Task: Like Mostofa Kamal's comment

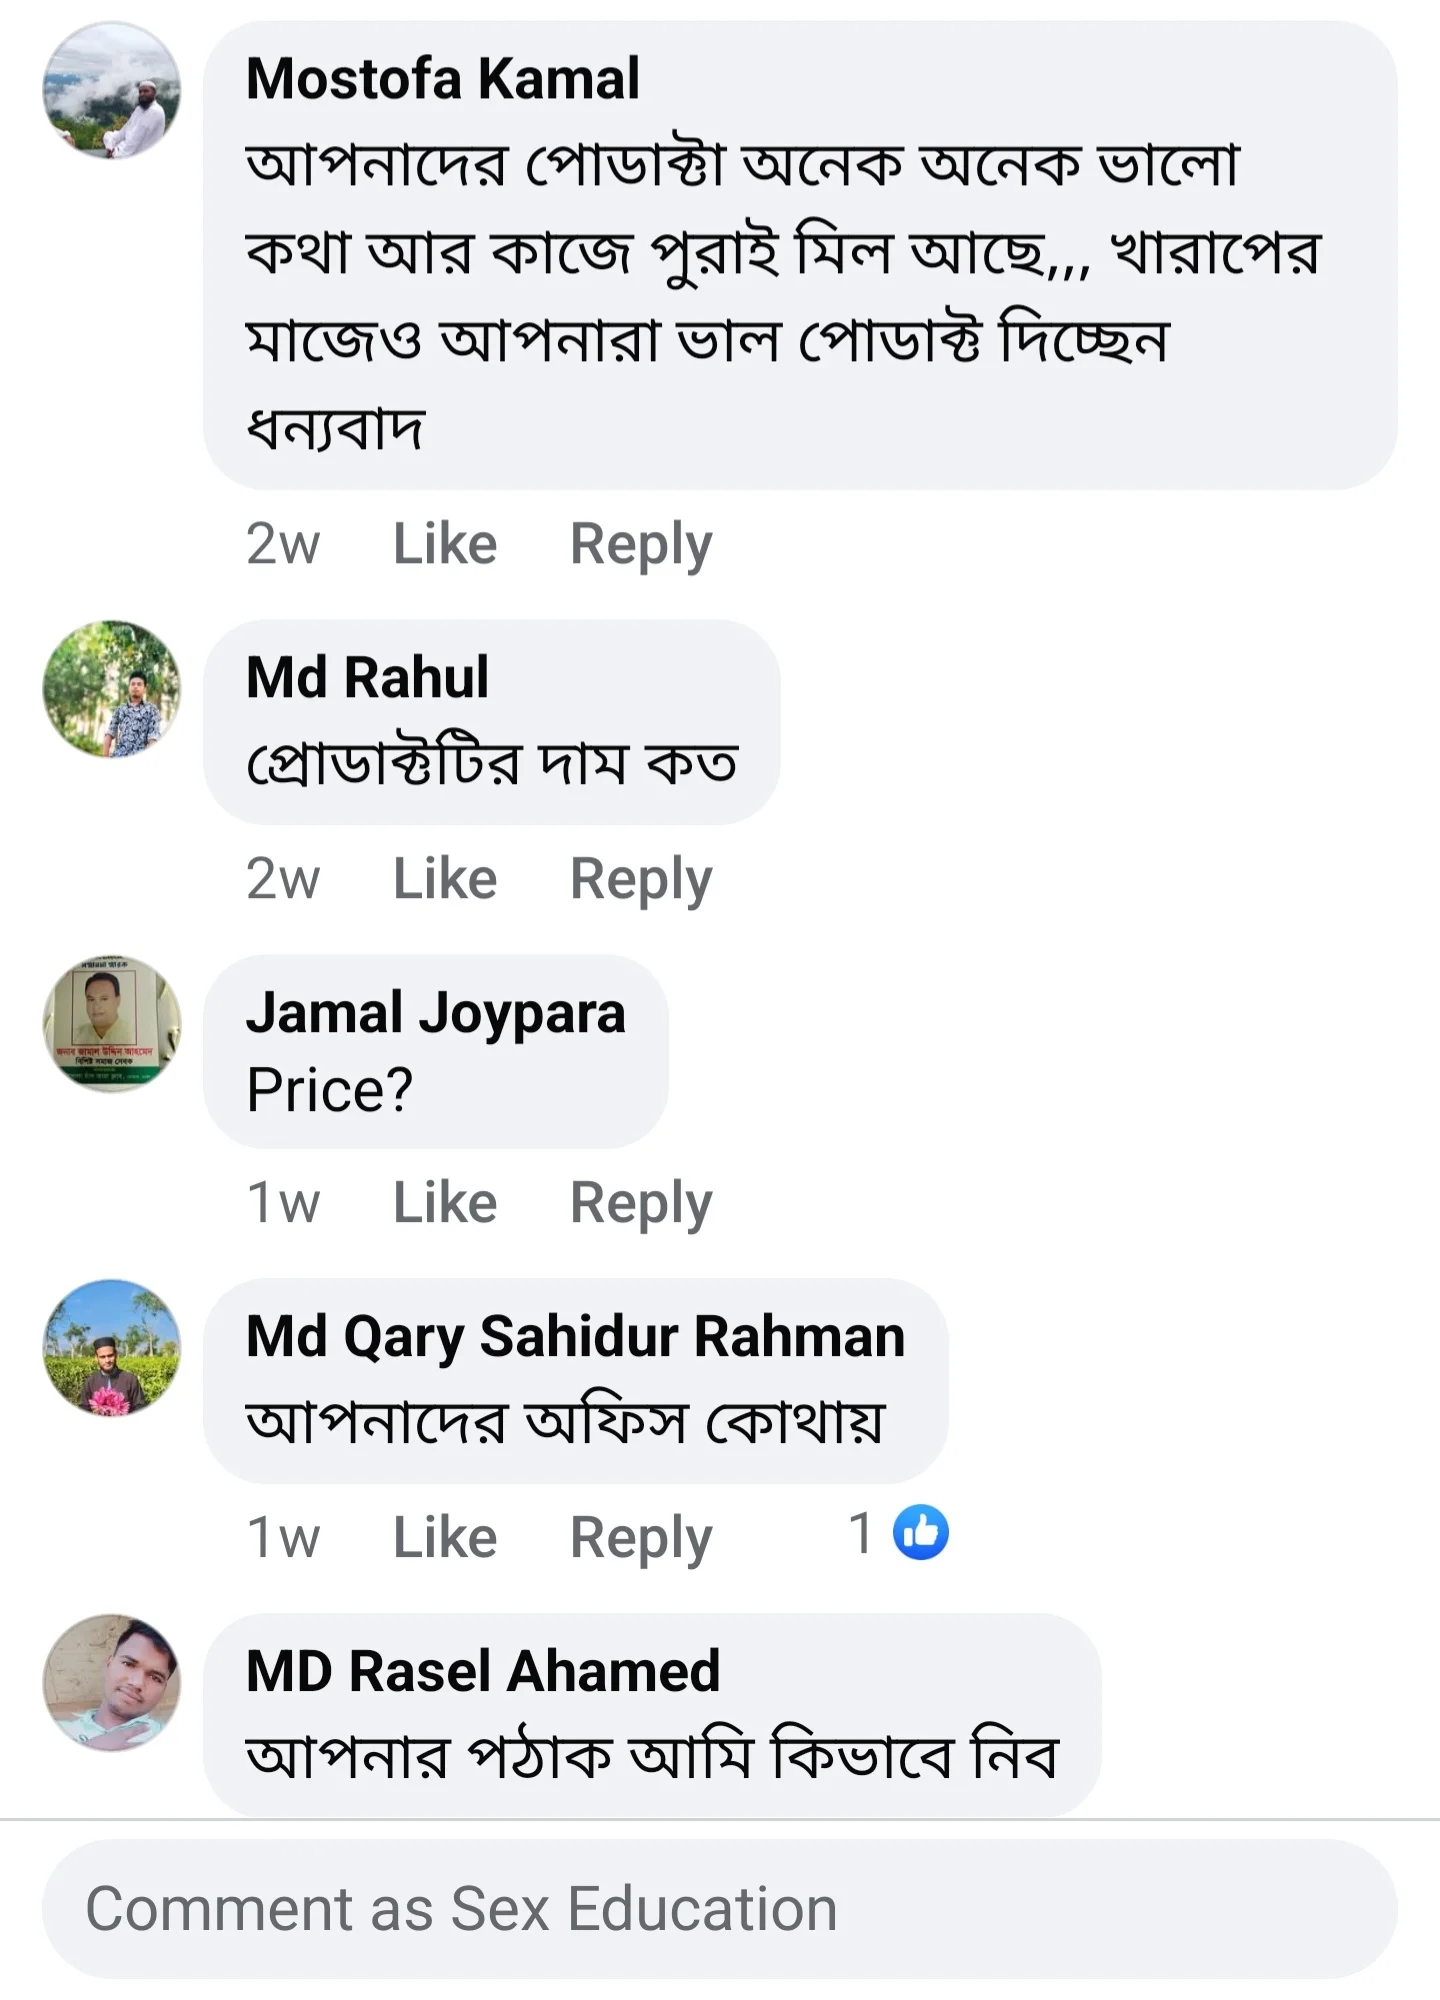Action: click(443, 542)
